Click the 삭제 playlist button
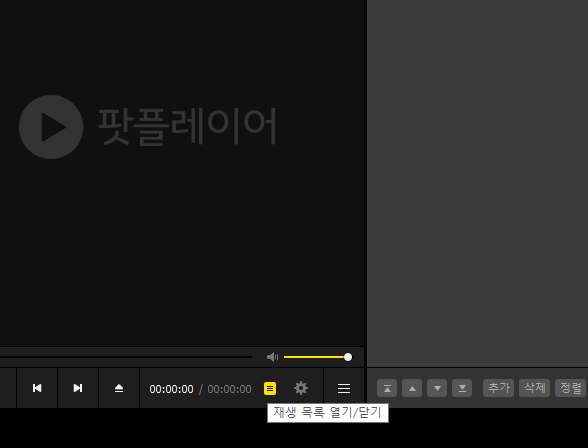Screen dimensions: 588x448 [x=534, y=388]
